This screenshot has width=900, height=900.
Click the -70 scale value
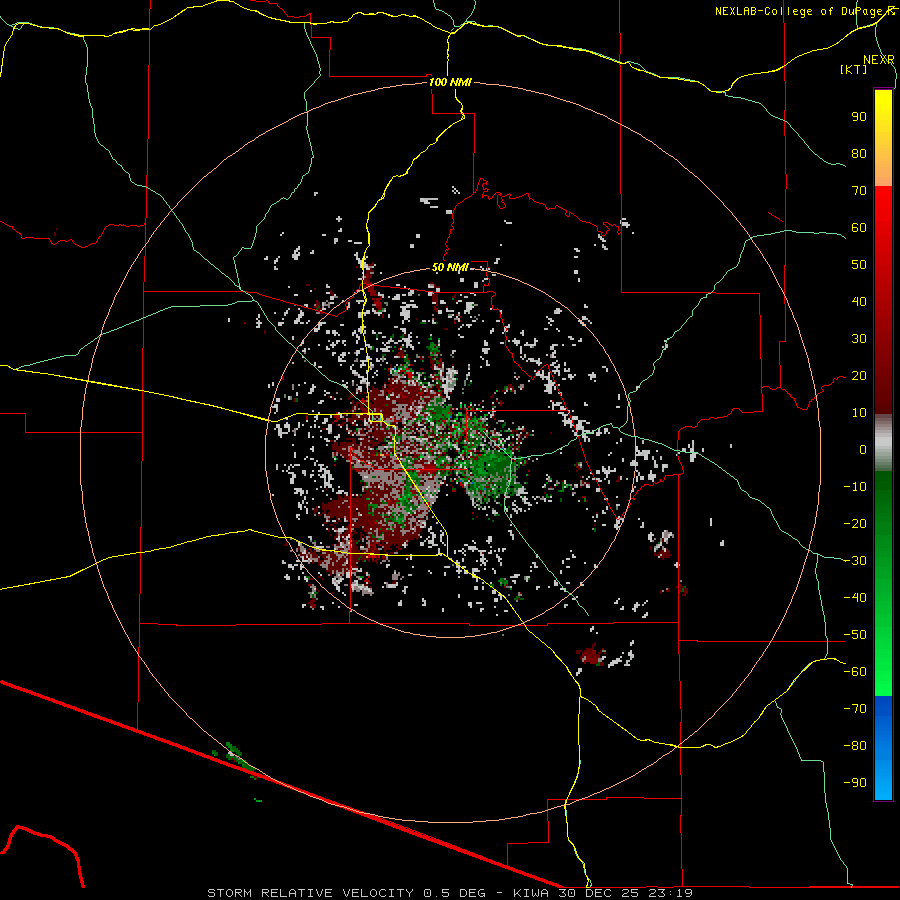click(x=855, y=709)
